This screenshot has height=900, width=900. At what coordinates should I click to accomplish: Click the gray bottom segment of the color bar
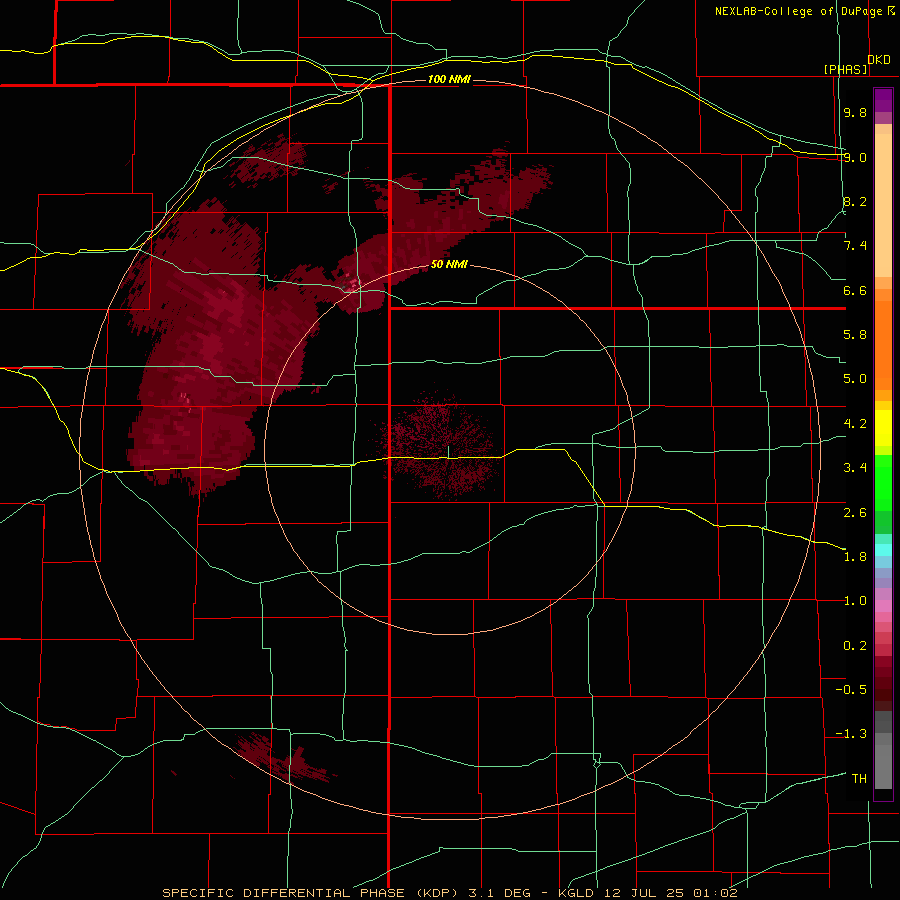(x=883, y=766)
